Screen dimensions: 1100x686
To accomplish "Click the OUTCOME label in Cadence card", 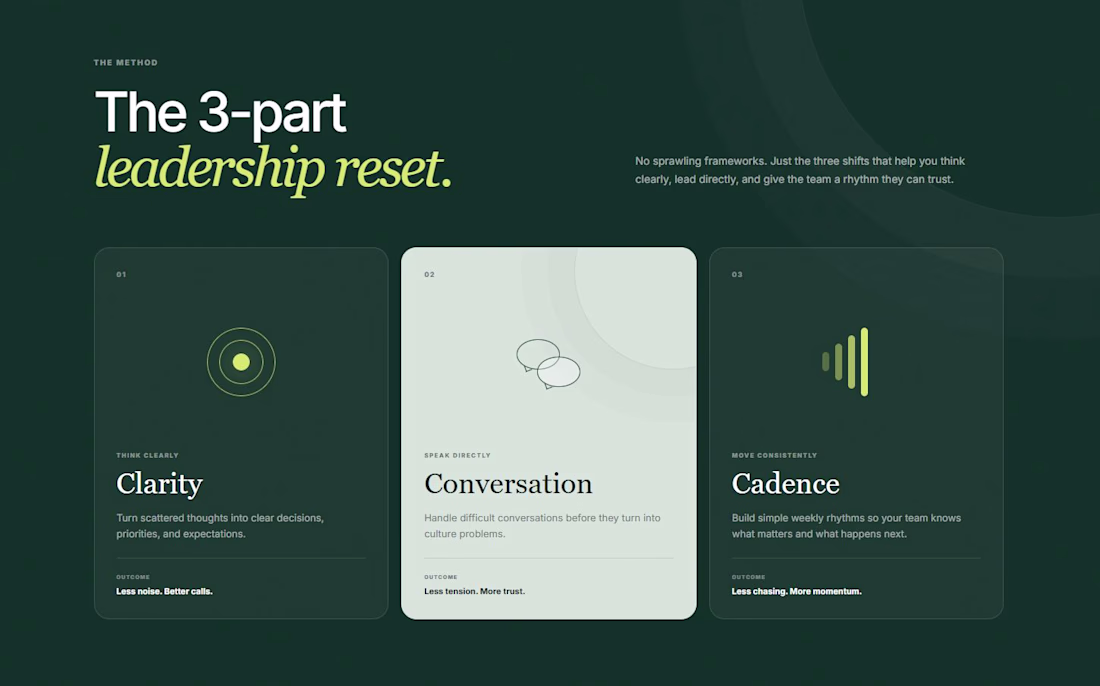I will click(x=748, y=577).
